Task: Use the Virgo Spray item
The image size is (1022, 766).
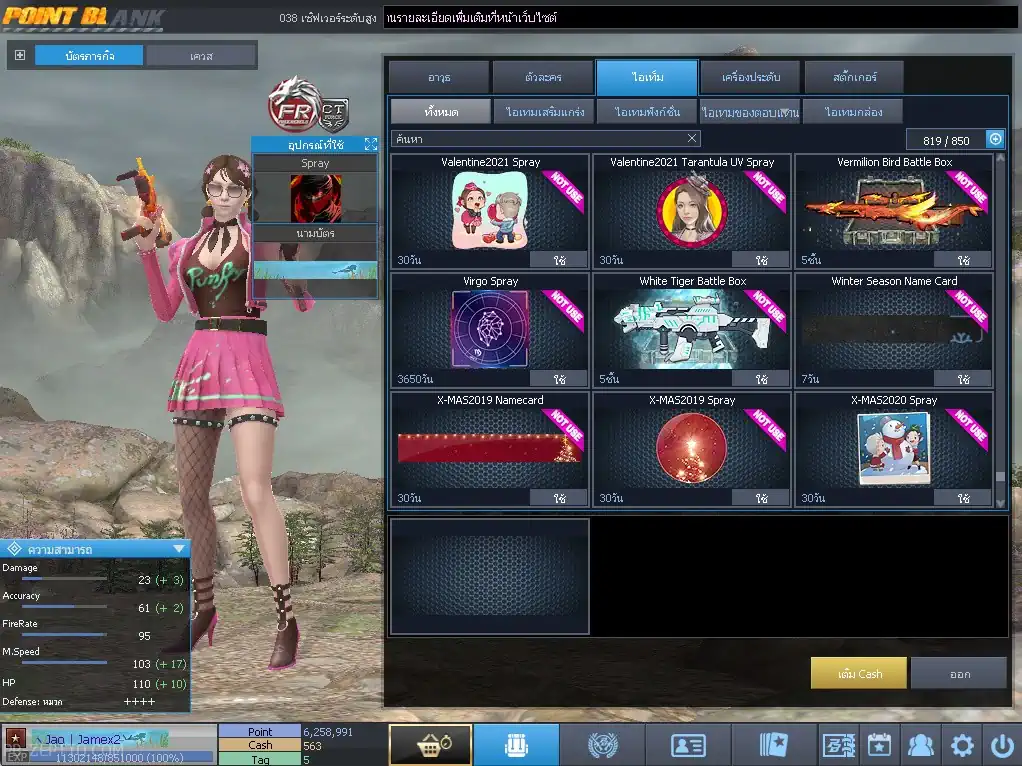Action: 559,379
